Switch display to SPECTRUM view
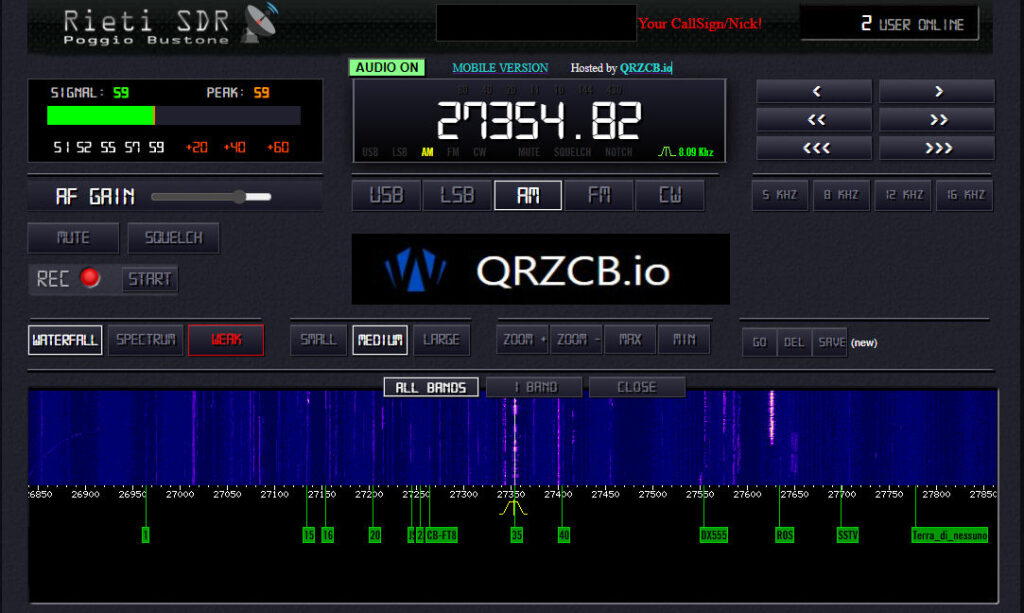The width and height of the screenshot is (1024, 613). pyautogui.click(x=146, y=340)
